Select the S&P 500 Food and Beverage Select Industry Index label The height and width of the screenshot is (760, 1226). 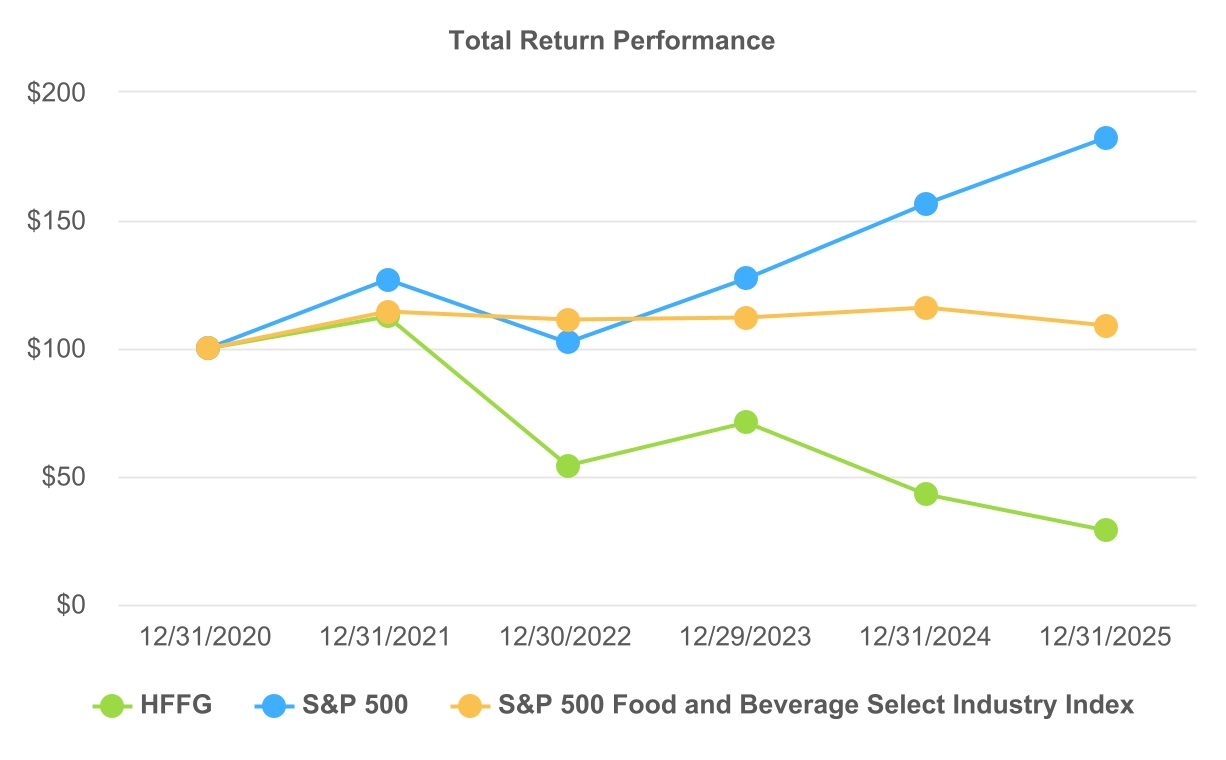coord(816,705)
